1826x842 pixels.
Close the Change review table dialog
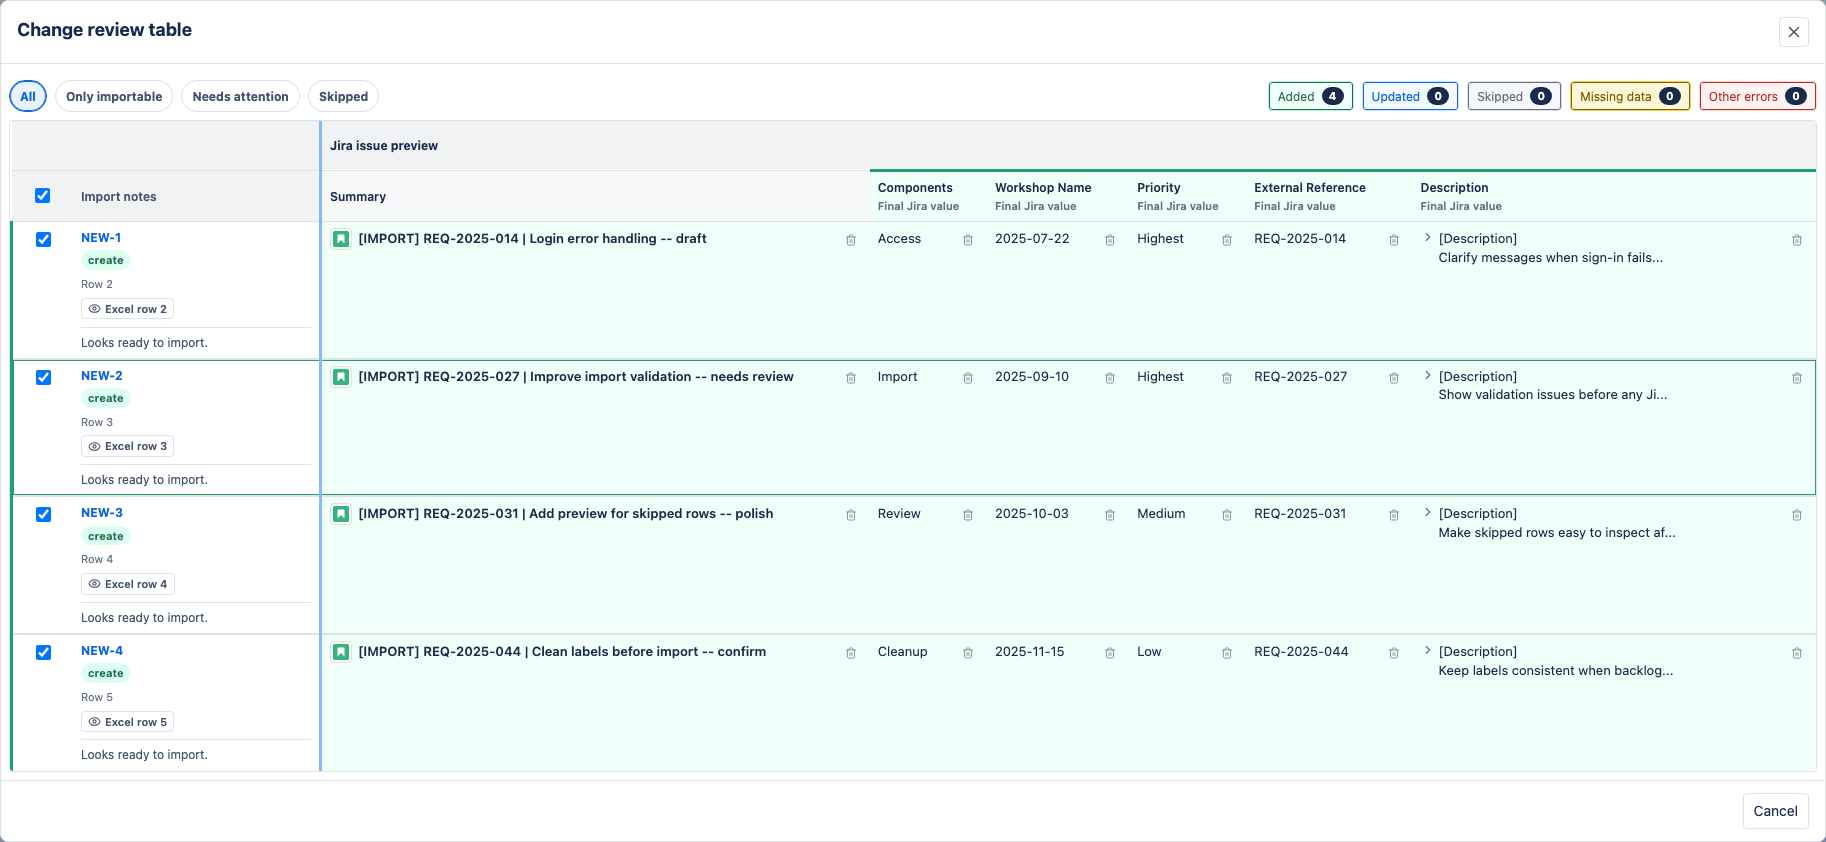pos(1794,32)
